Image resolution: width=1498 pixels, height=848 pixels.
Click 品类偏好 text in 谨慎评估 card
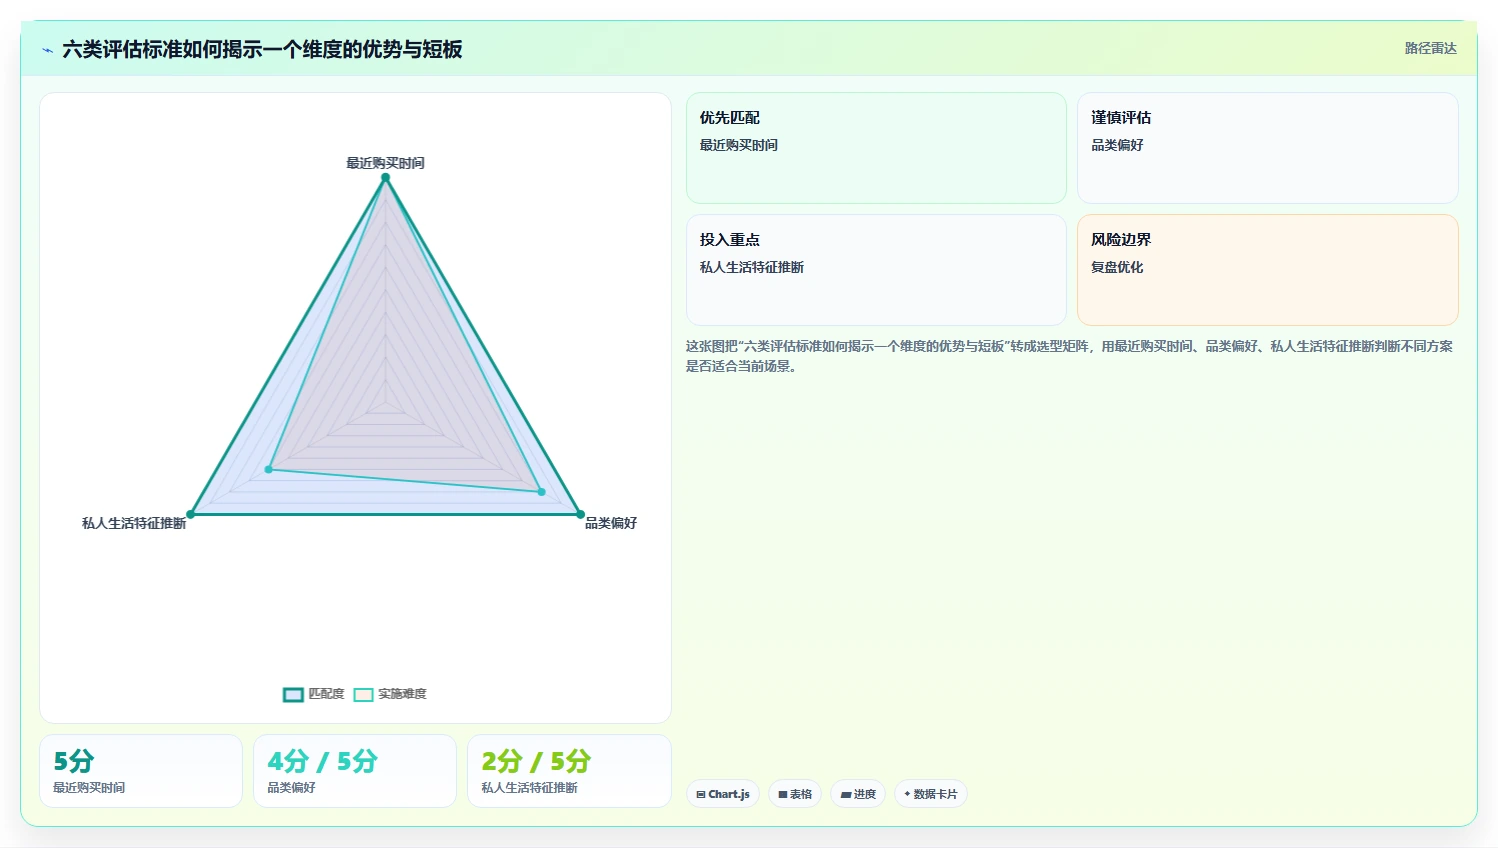point(1117,145)
